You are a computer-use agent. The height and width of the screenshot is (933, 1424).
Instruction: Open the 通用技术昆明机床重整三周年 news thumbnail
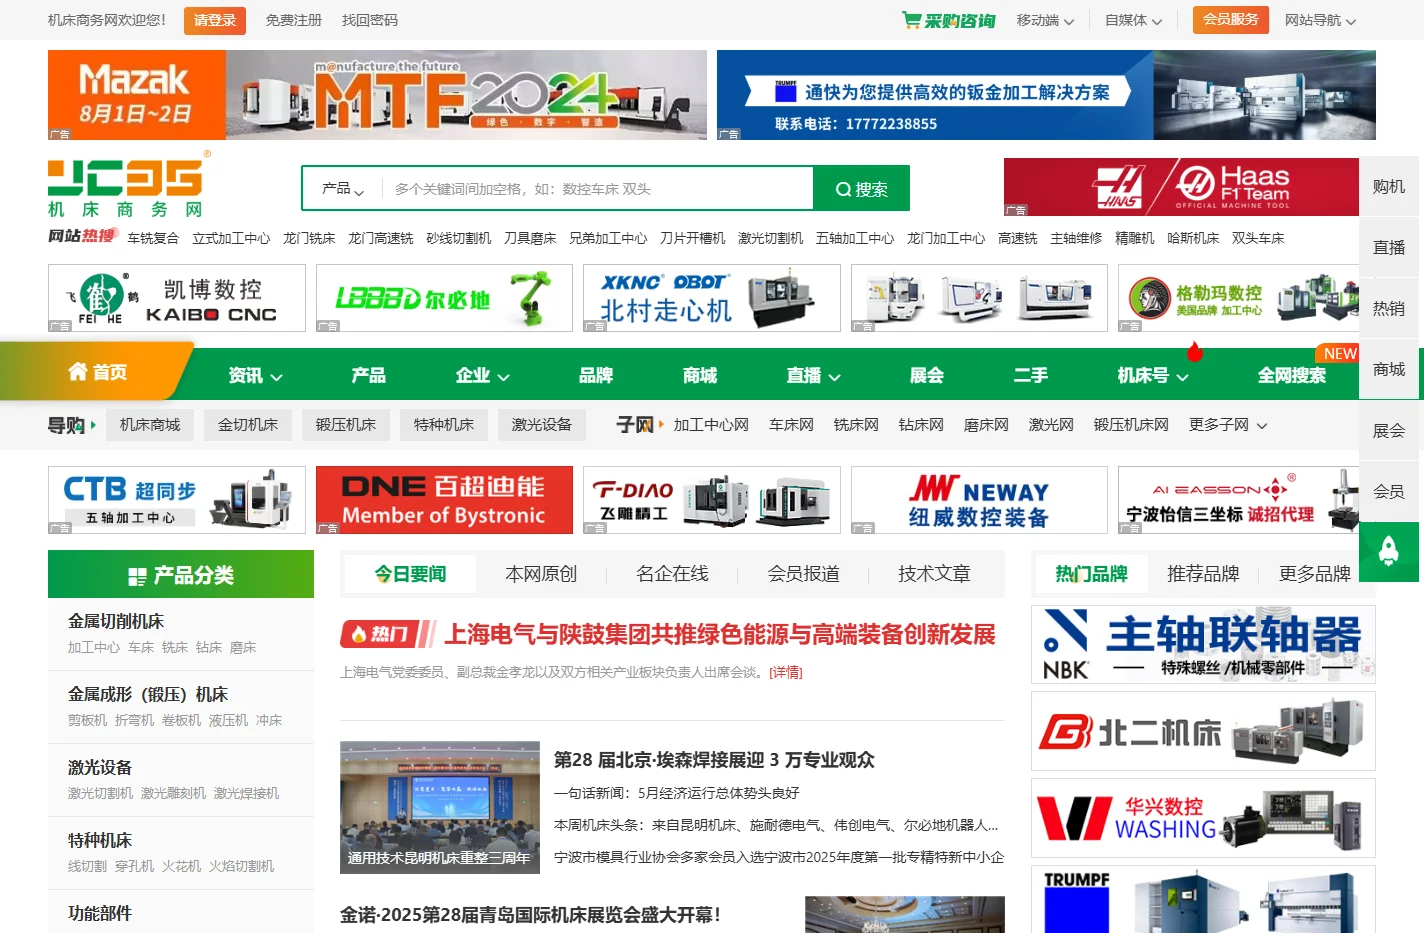(x=440, y=807)
